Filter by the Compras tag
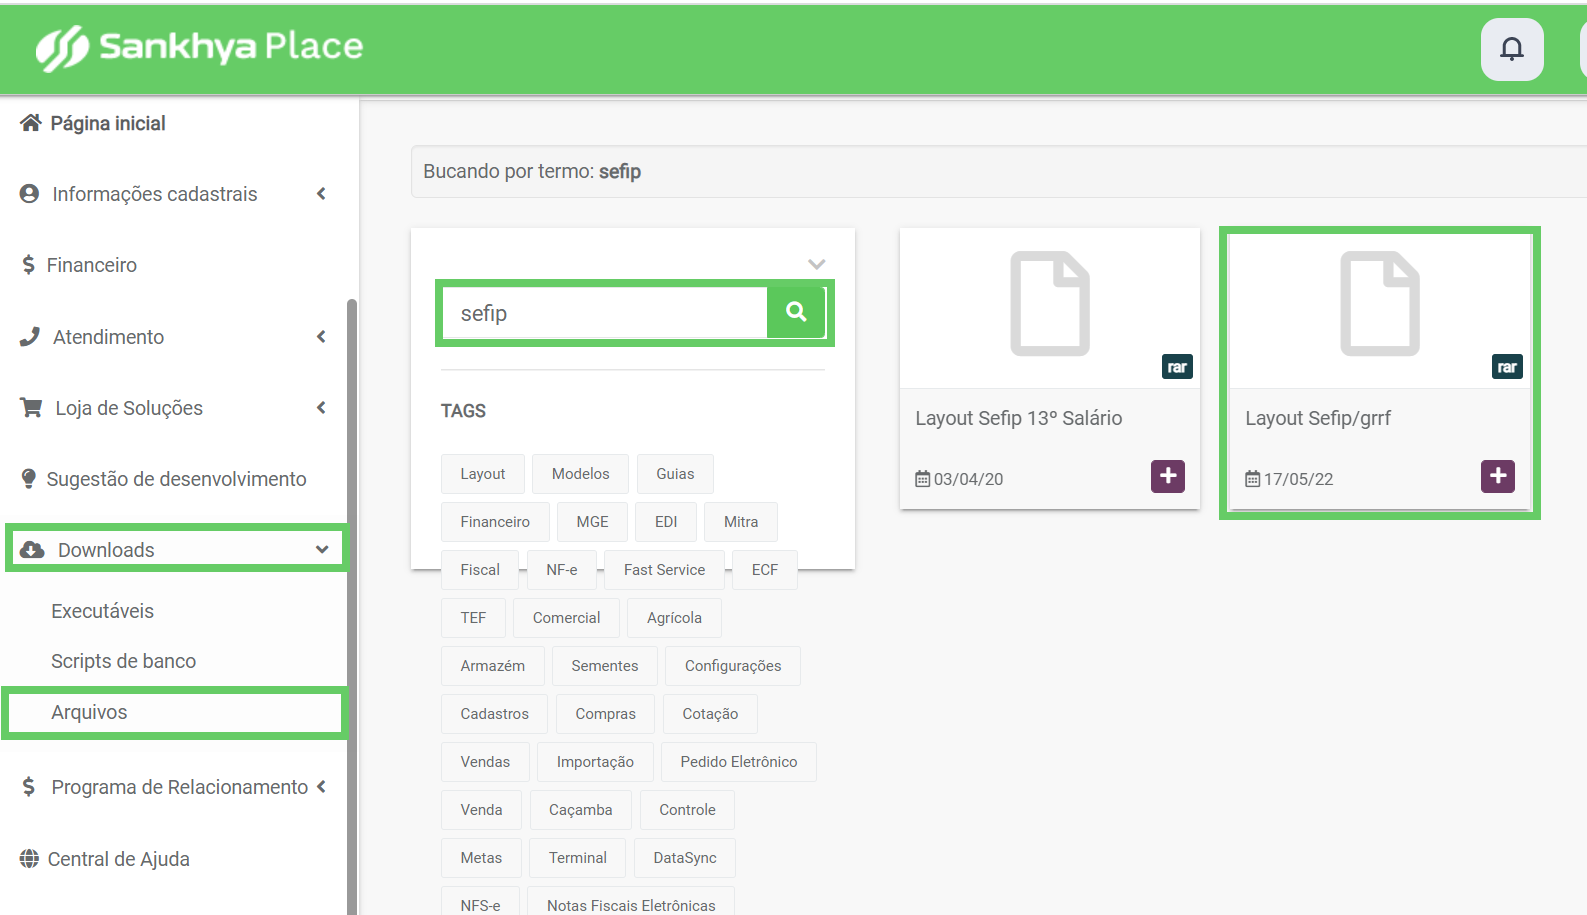1587x915 pixels. [606, 714]
